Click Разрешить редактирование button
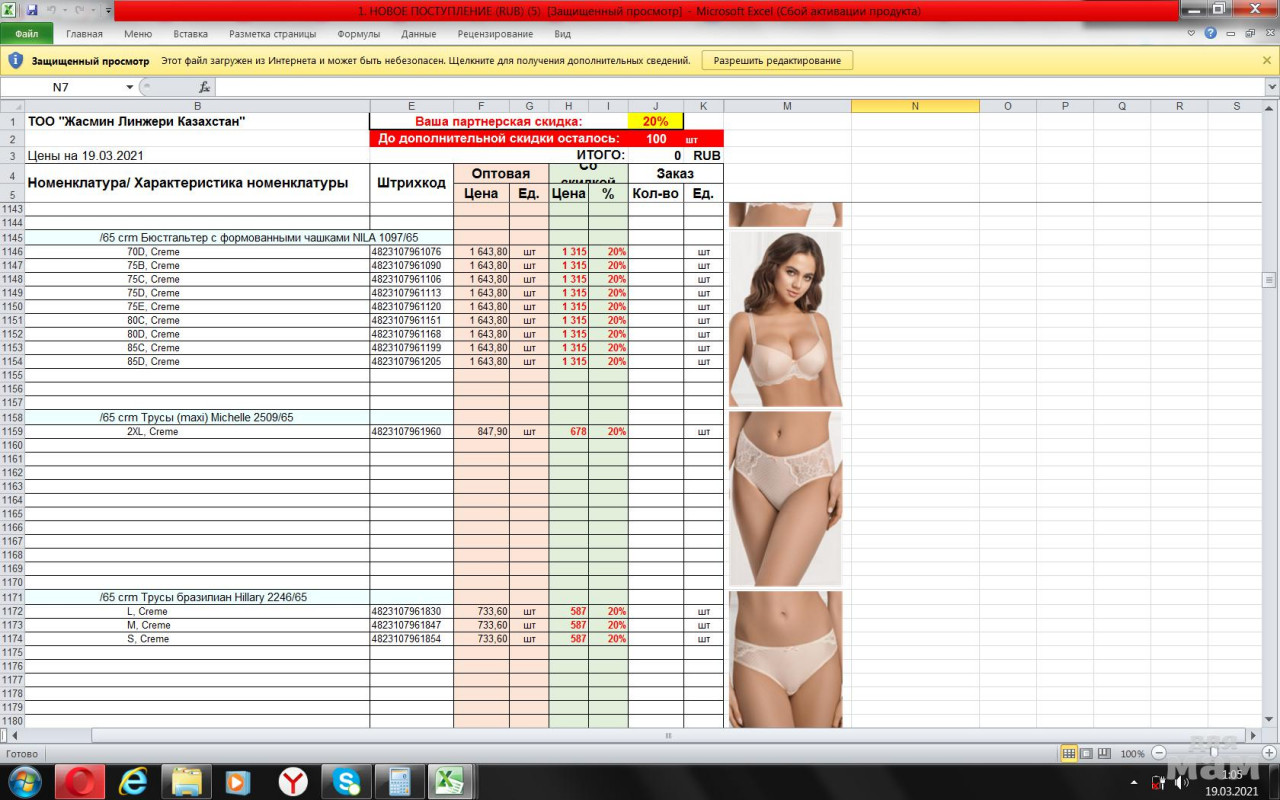This screenshot has width=1280, height=800. point(777,60)
